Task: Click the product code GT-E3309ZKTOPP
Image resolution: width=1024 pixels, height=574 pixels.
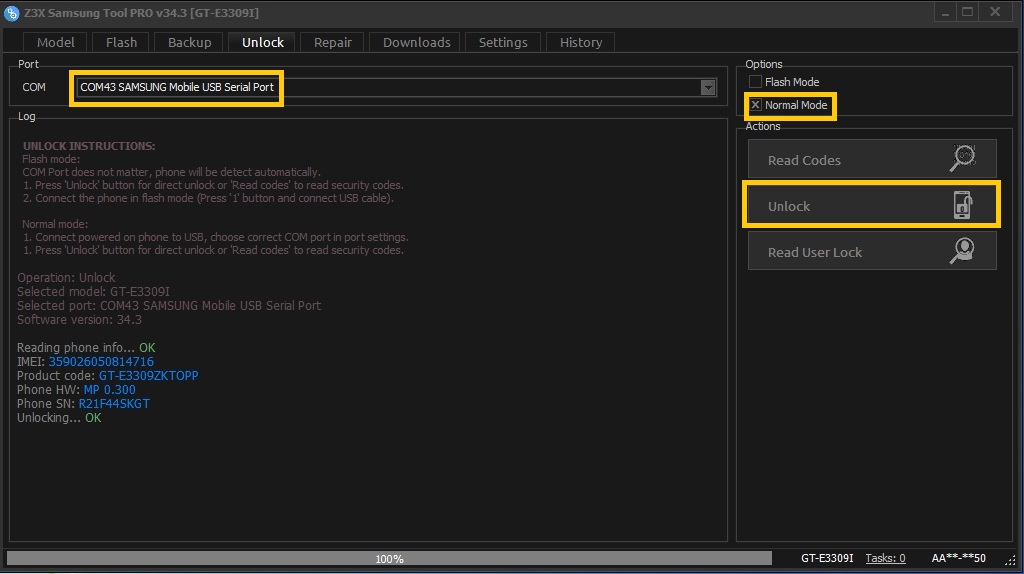Action: tap(148, 375)
